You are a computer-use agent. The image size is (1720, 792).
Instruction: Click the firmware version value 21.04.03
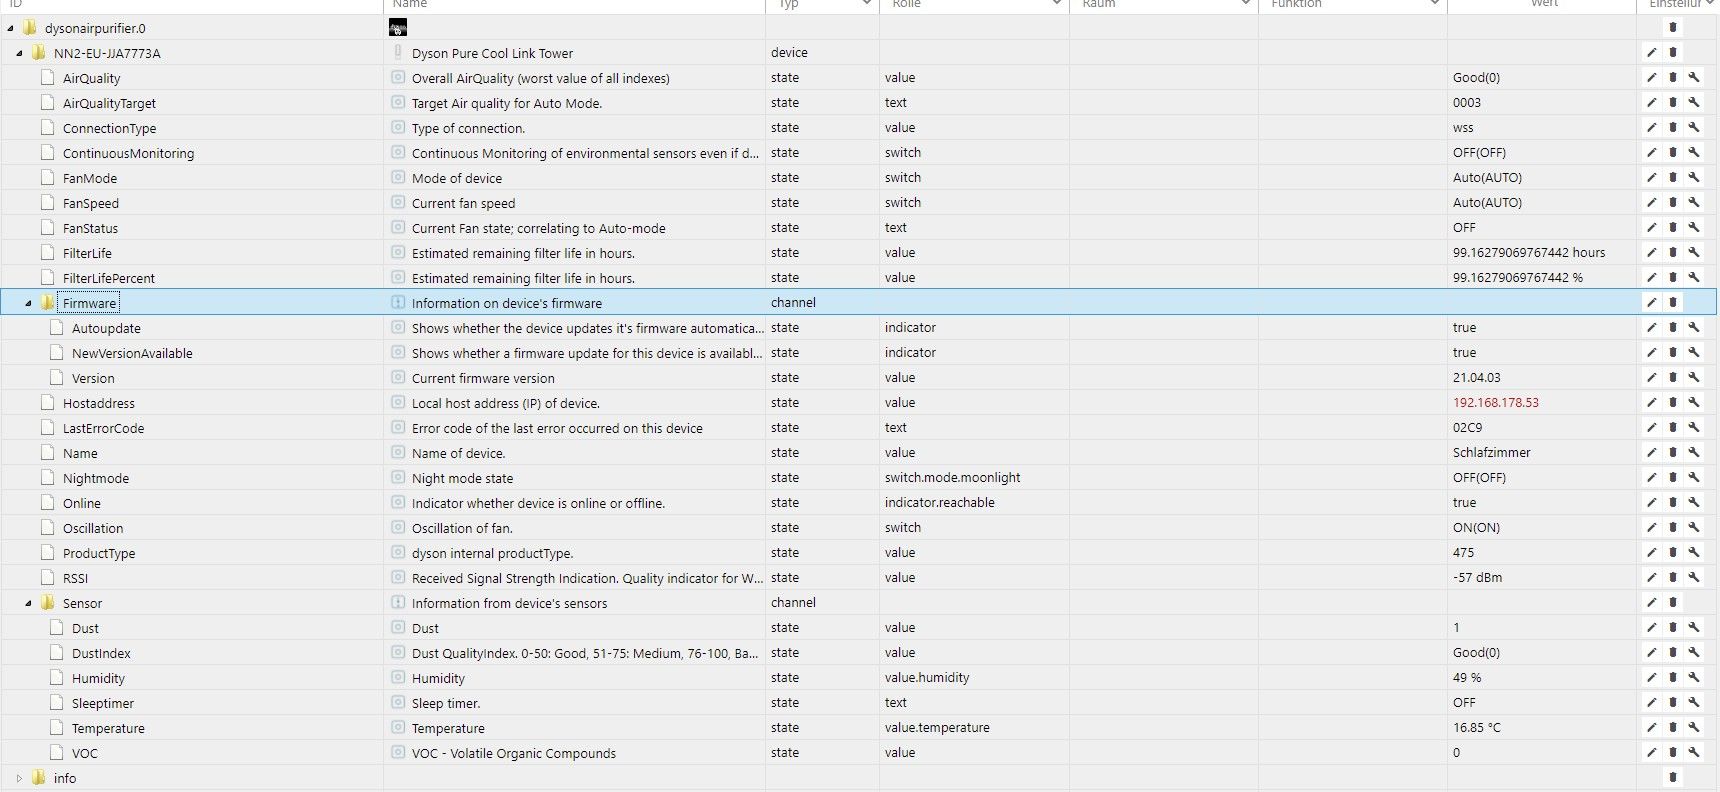click(1476, 378)
